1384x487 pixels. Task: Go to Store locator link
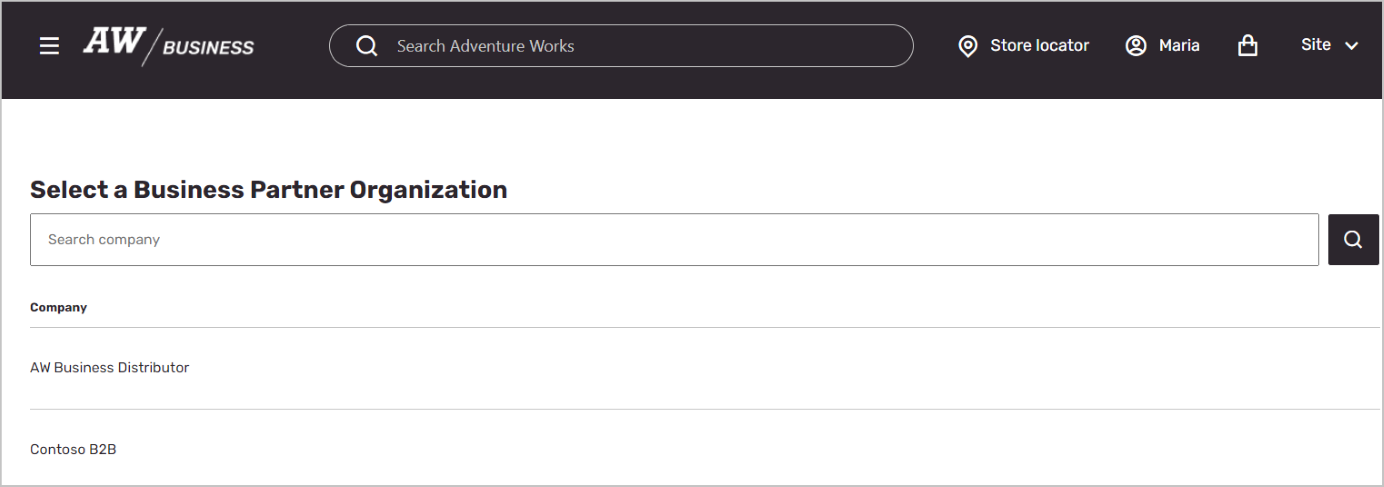1039,46
